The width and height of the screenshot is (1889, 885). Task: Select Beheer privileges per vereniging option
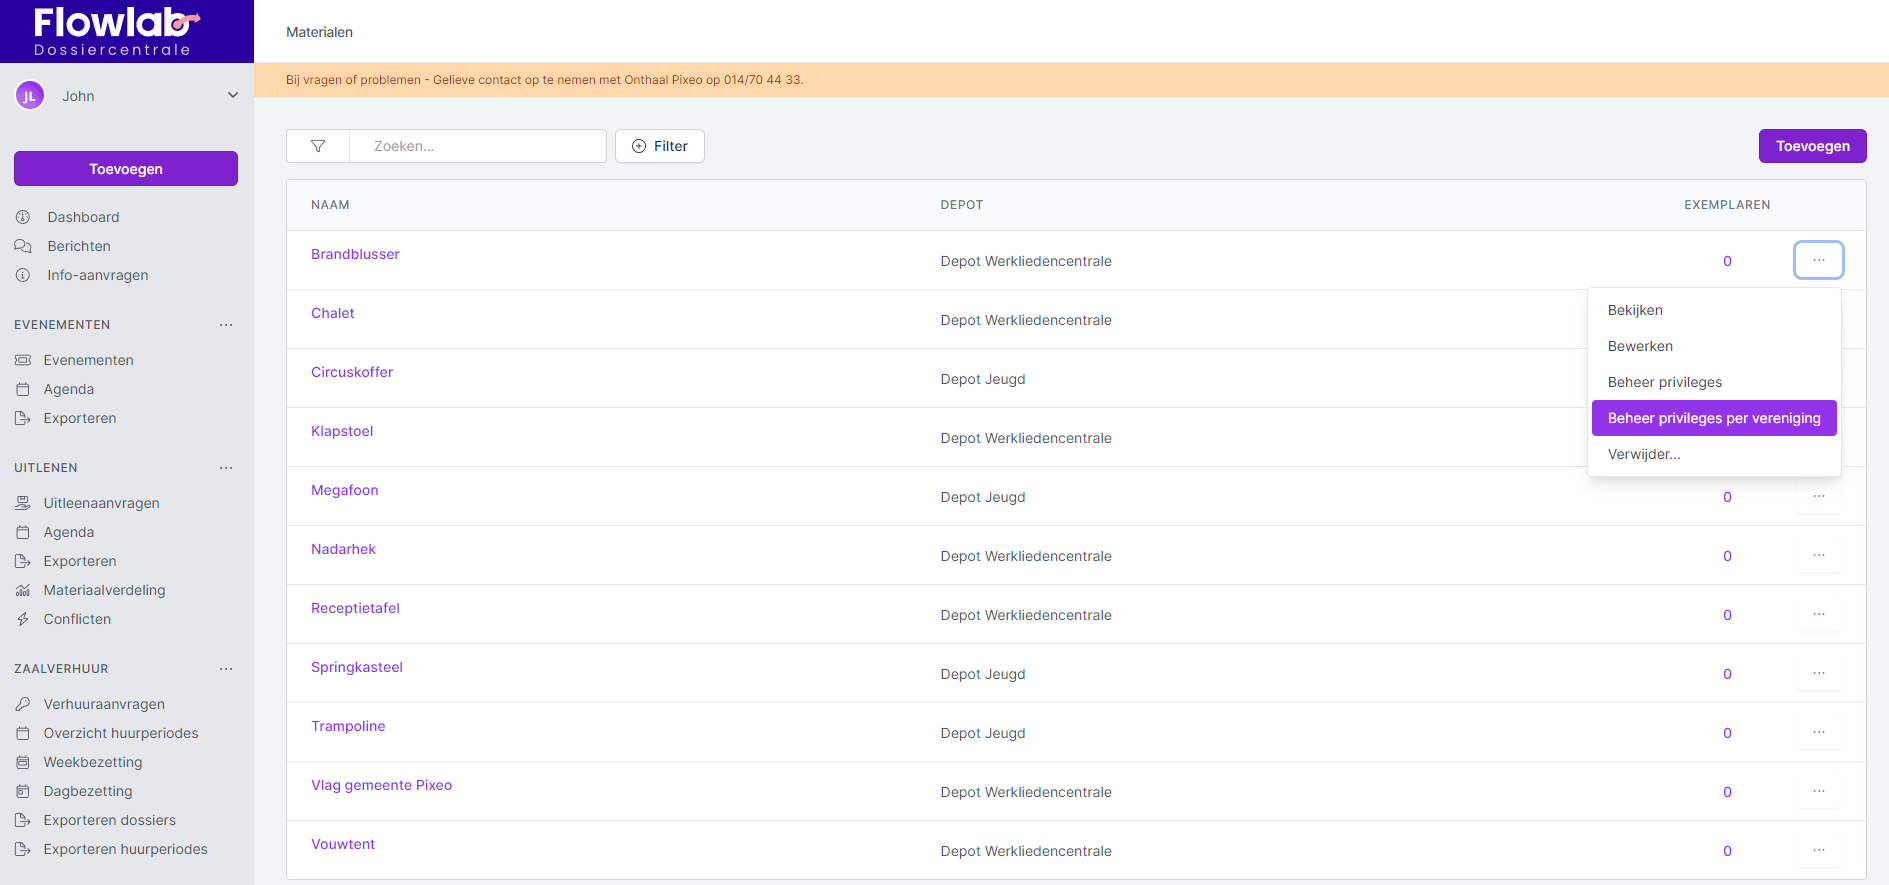1713,418
